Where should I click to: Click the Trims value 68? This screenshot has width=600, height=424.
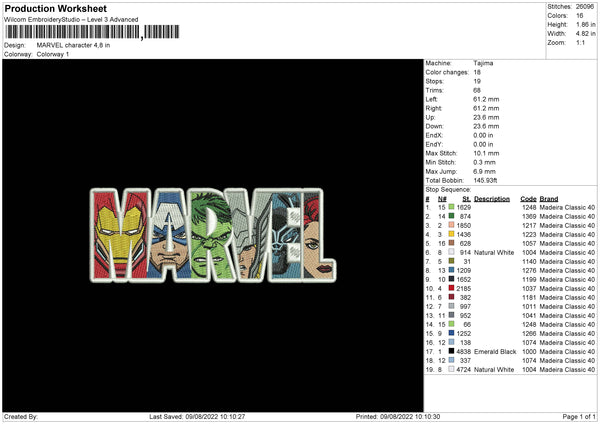pos(477,90)
